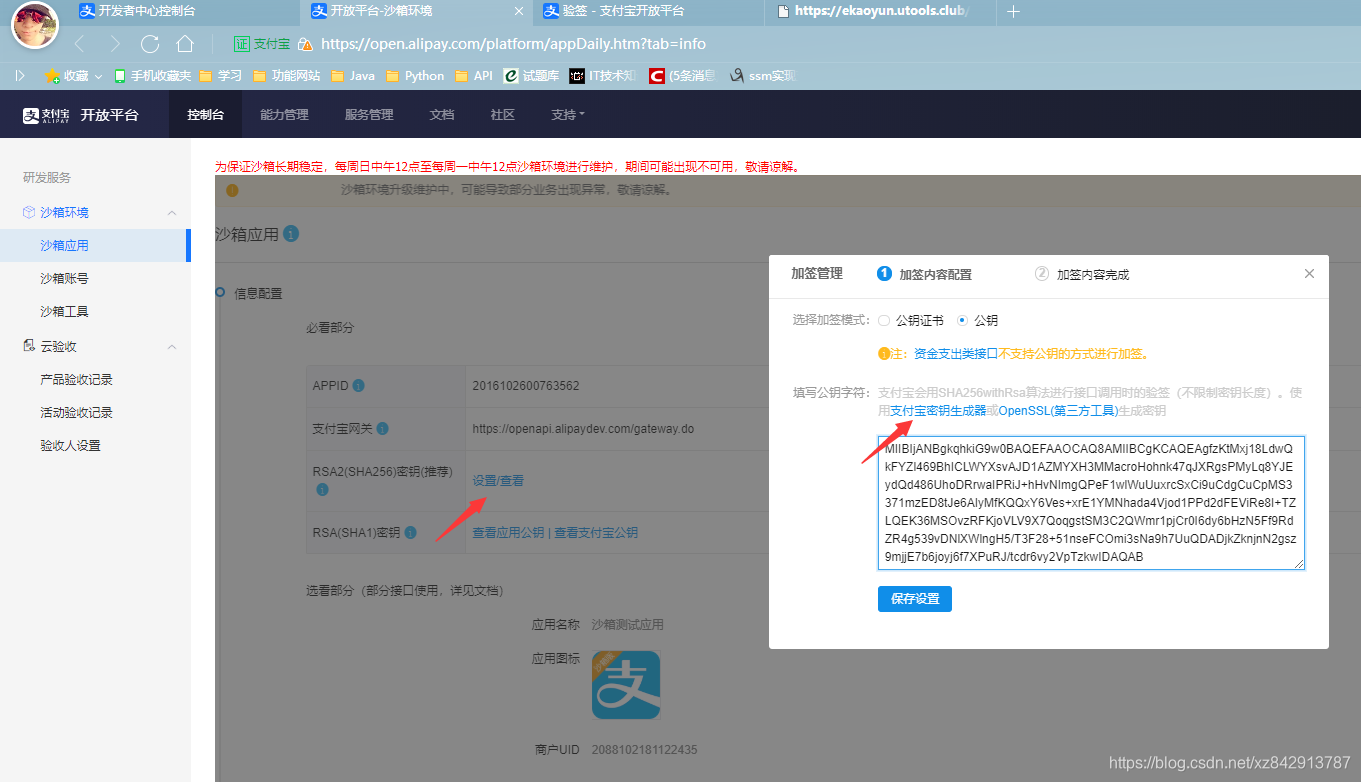Screen dimensions: 1361x782
Task: Open a new tab with the plus button
Action: click(1013, 11)
